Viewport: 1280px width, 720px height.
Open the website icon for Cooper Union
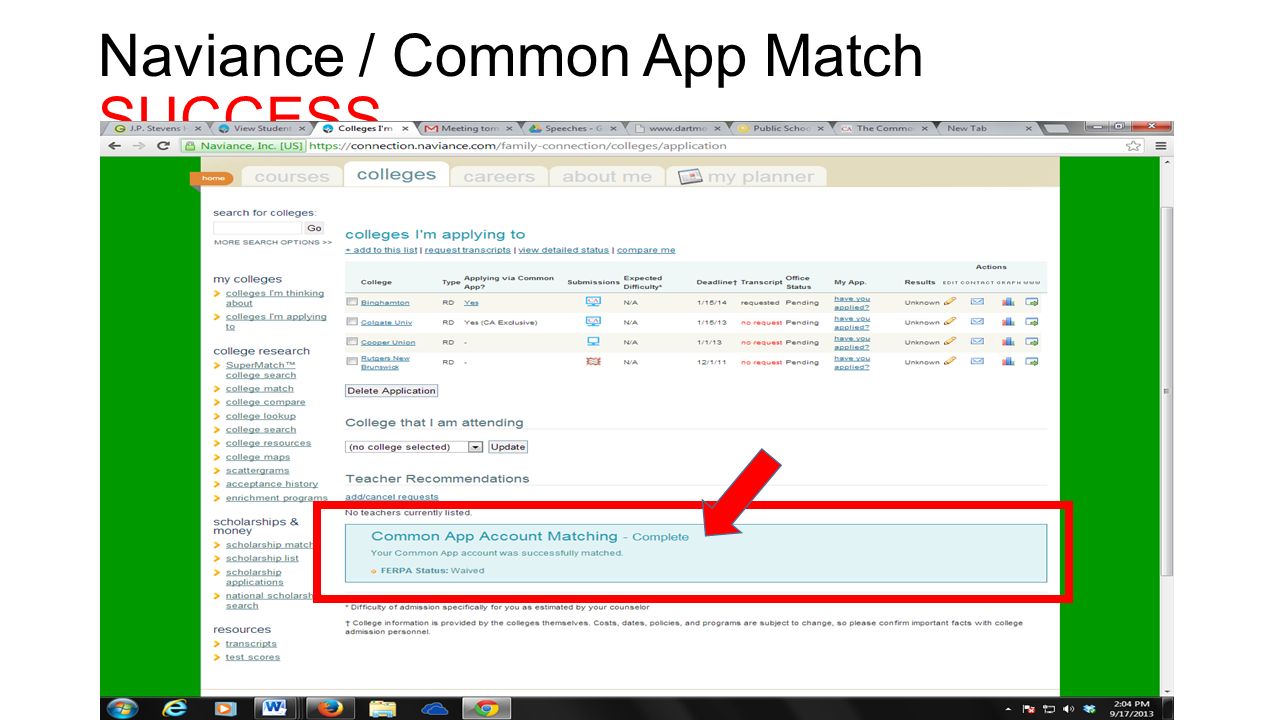[1032, 342]
